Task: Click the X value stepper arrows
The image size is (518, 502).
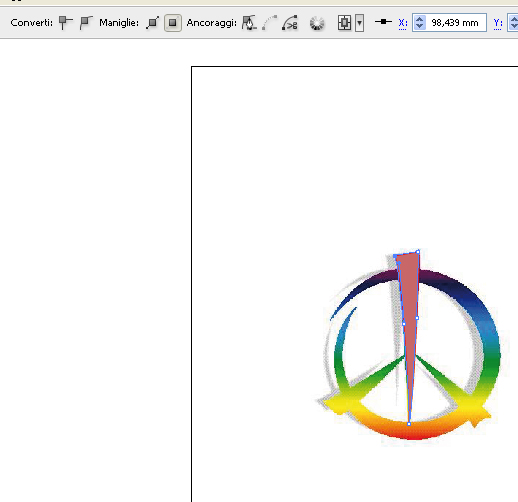Action: pyautogui.click(x=420, y=23)
